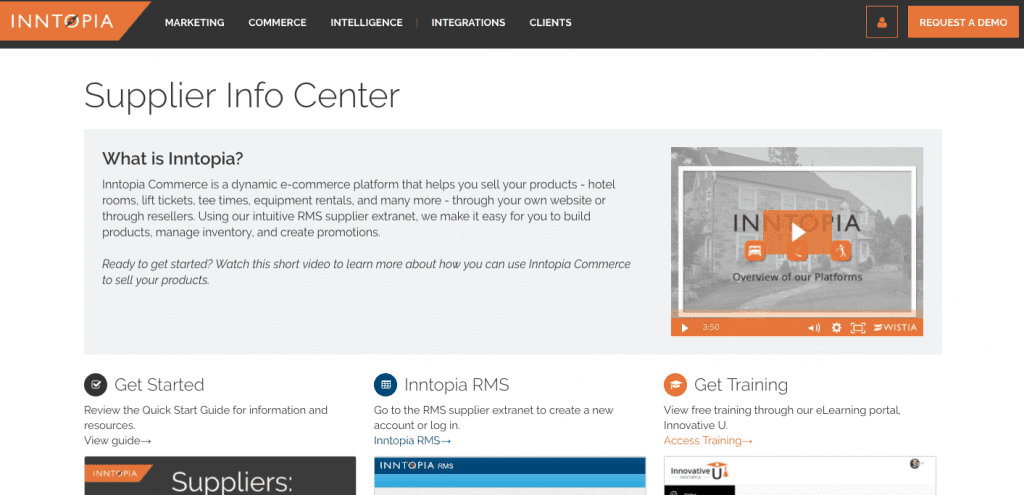Click the small play icon in the video control bar

tap(684, 328)
